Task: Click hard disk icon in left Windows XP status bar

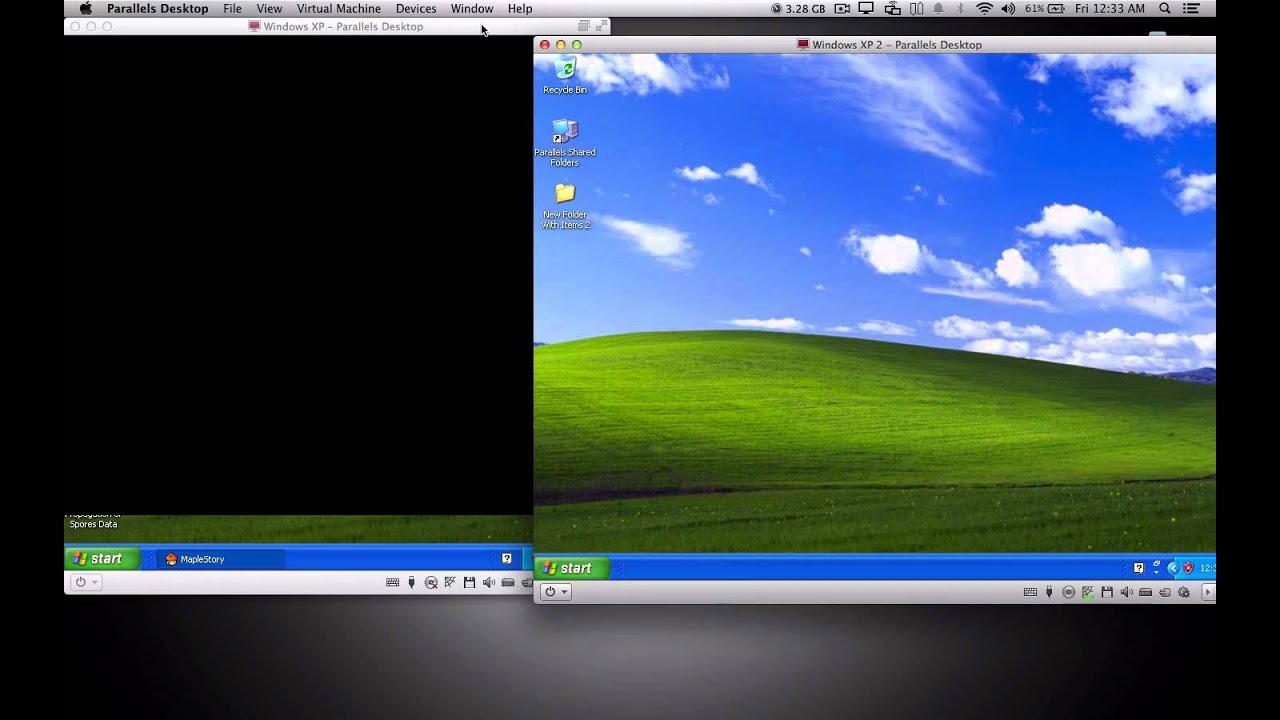Action: (508, 582)
